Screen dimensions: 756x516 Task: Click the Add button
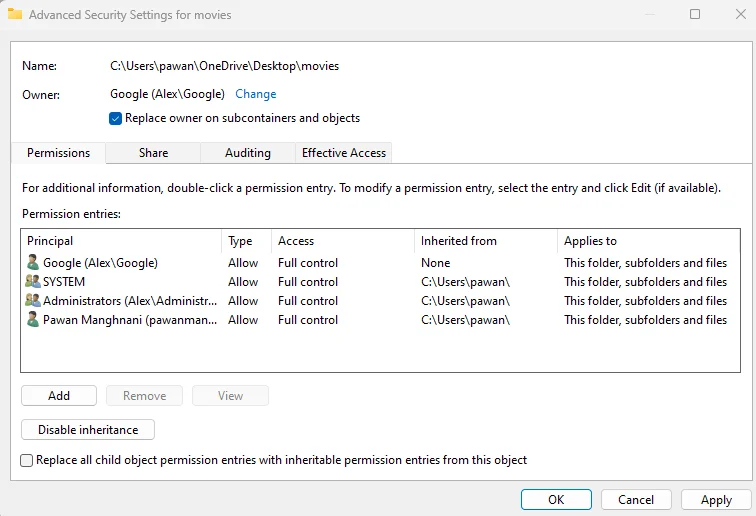[x=59, y=395]
